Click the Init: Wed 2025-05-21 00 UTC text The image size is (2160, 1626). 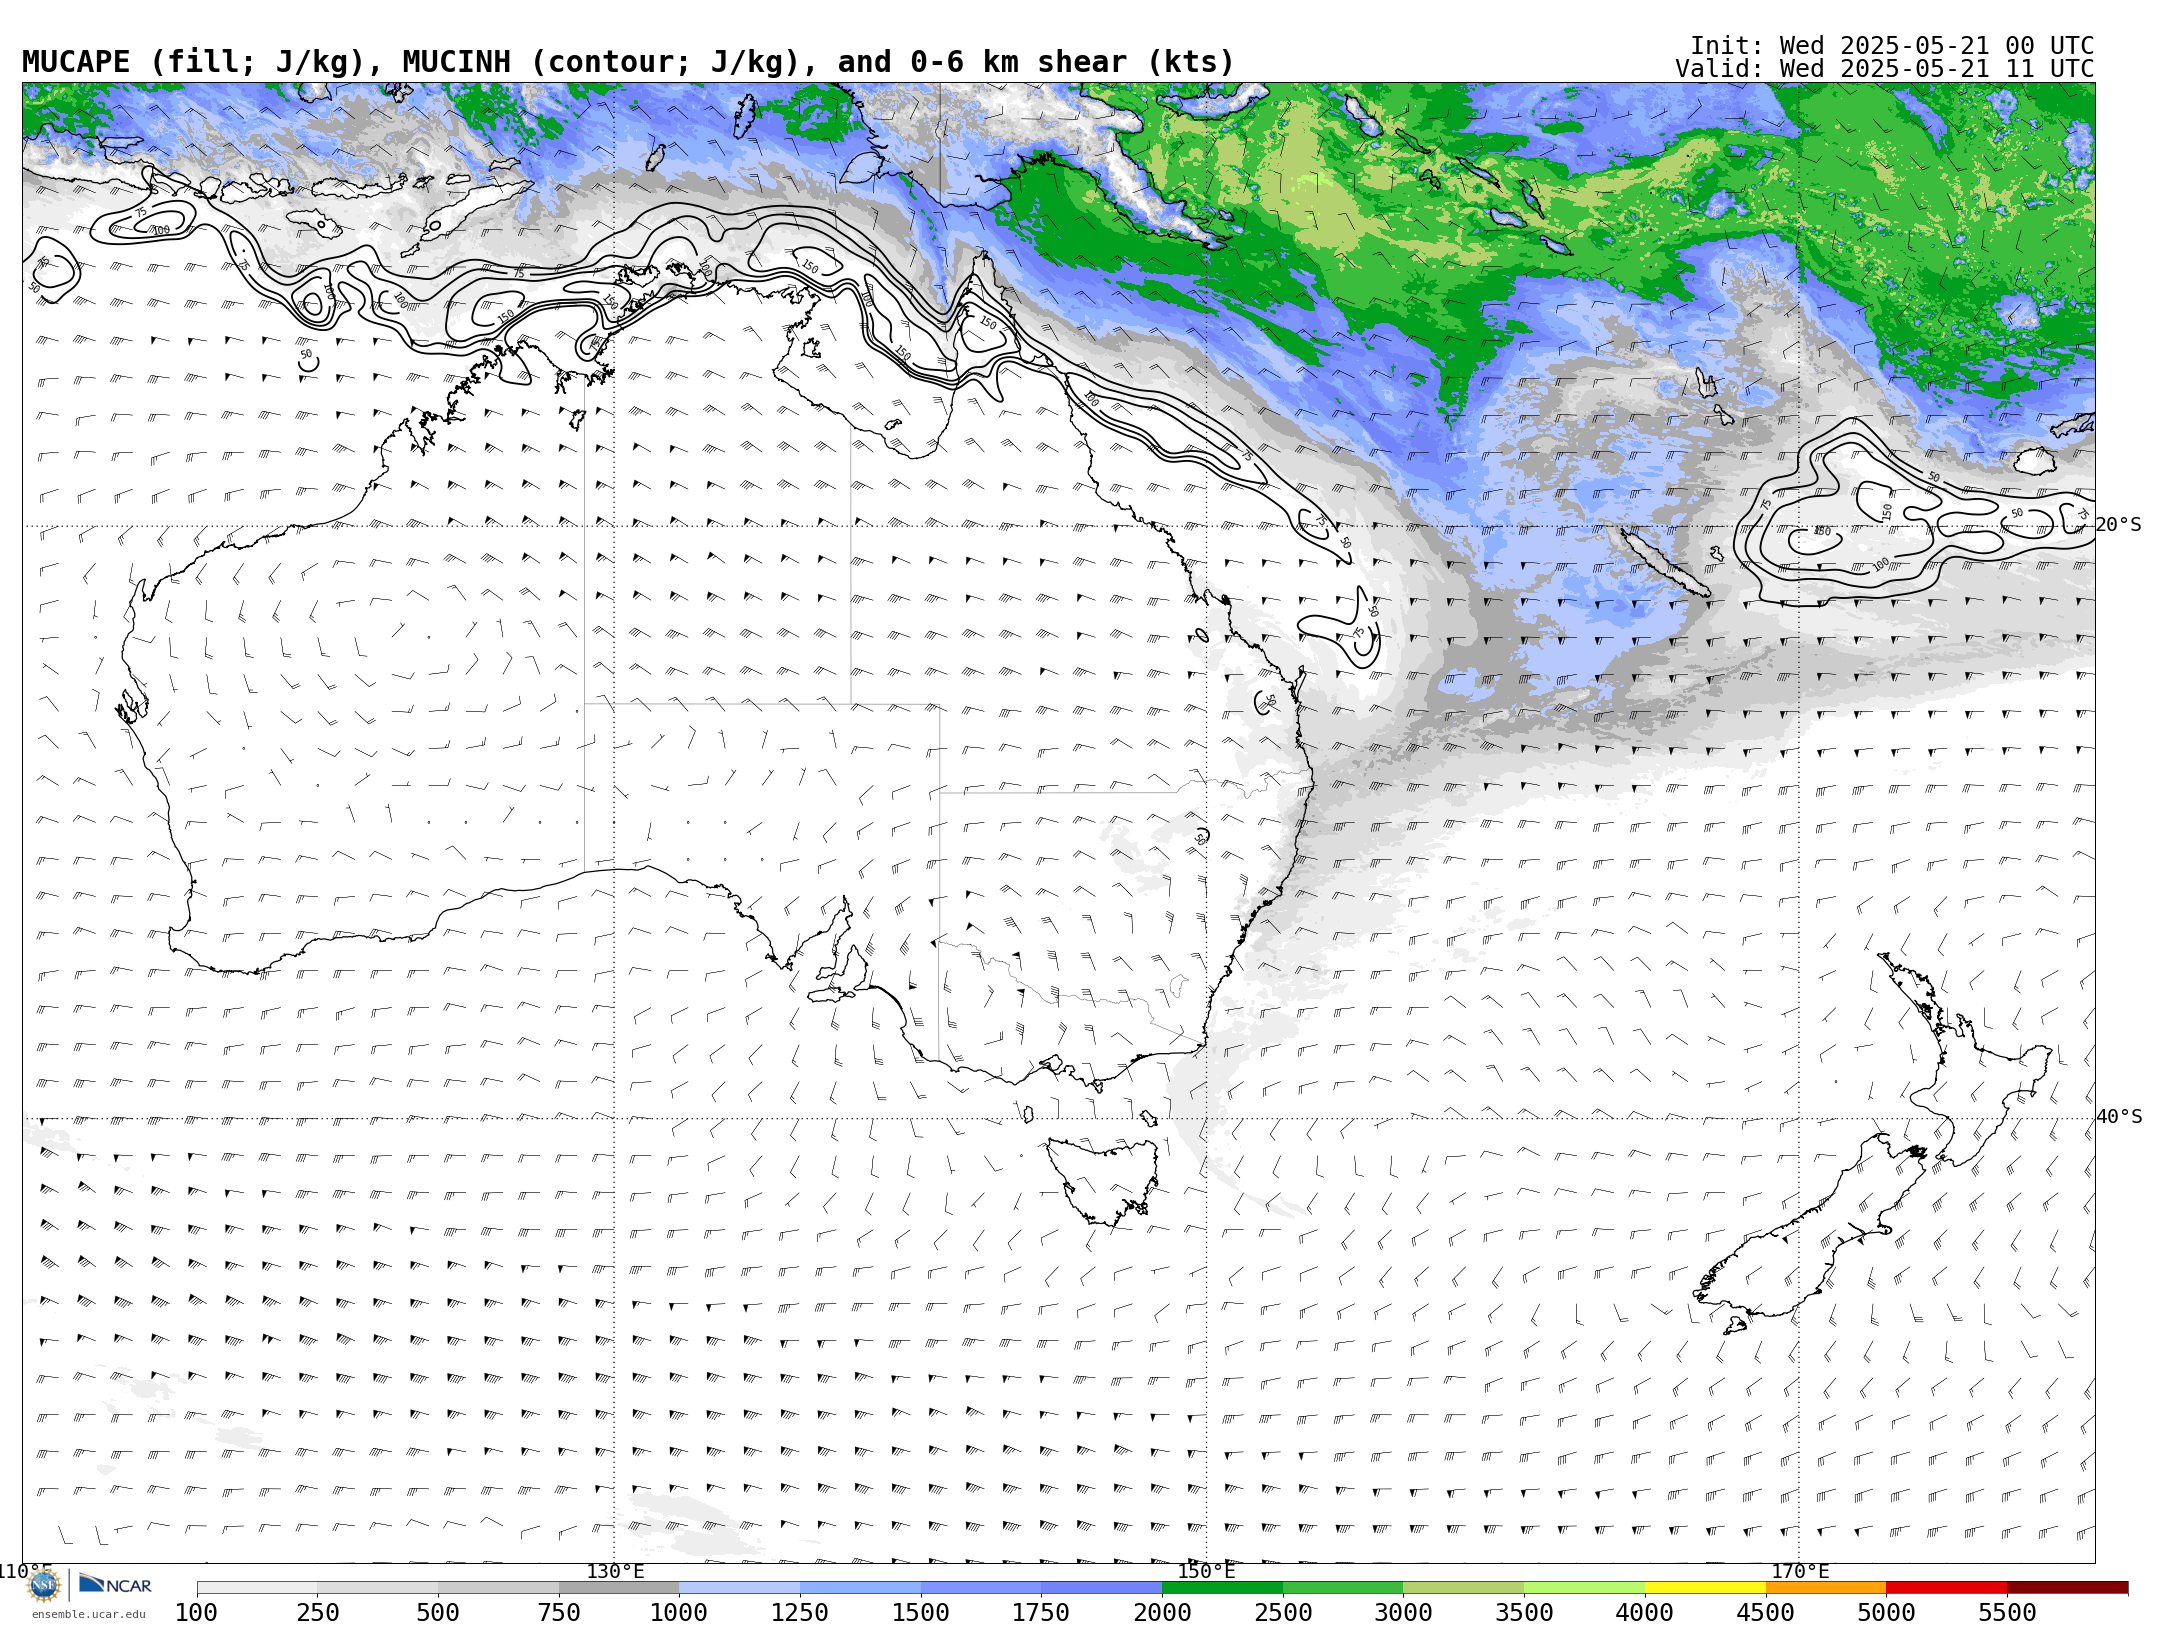1892,46
